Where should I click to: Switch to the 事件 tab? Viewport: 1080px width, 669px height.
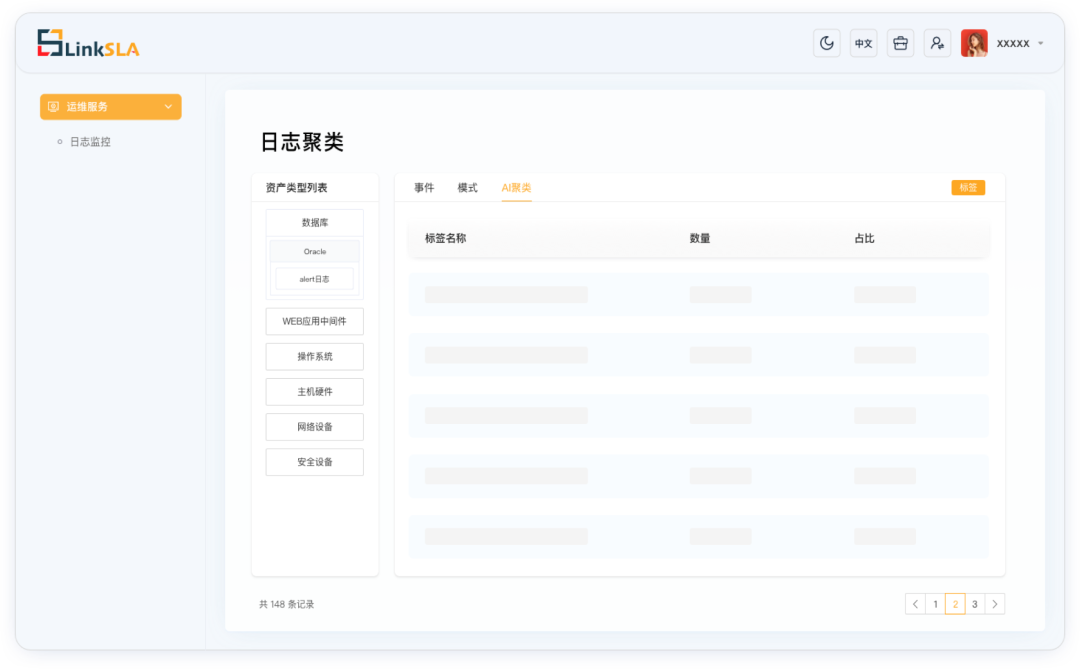click(x=424, y=187)
